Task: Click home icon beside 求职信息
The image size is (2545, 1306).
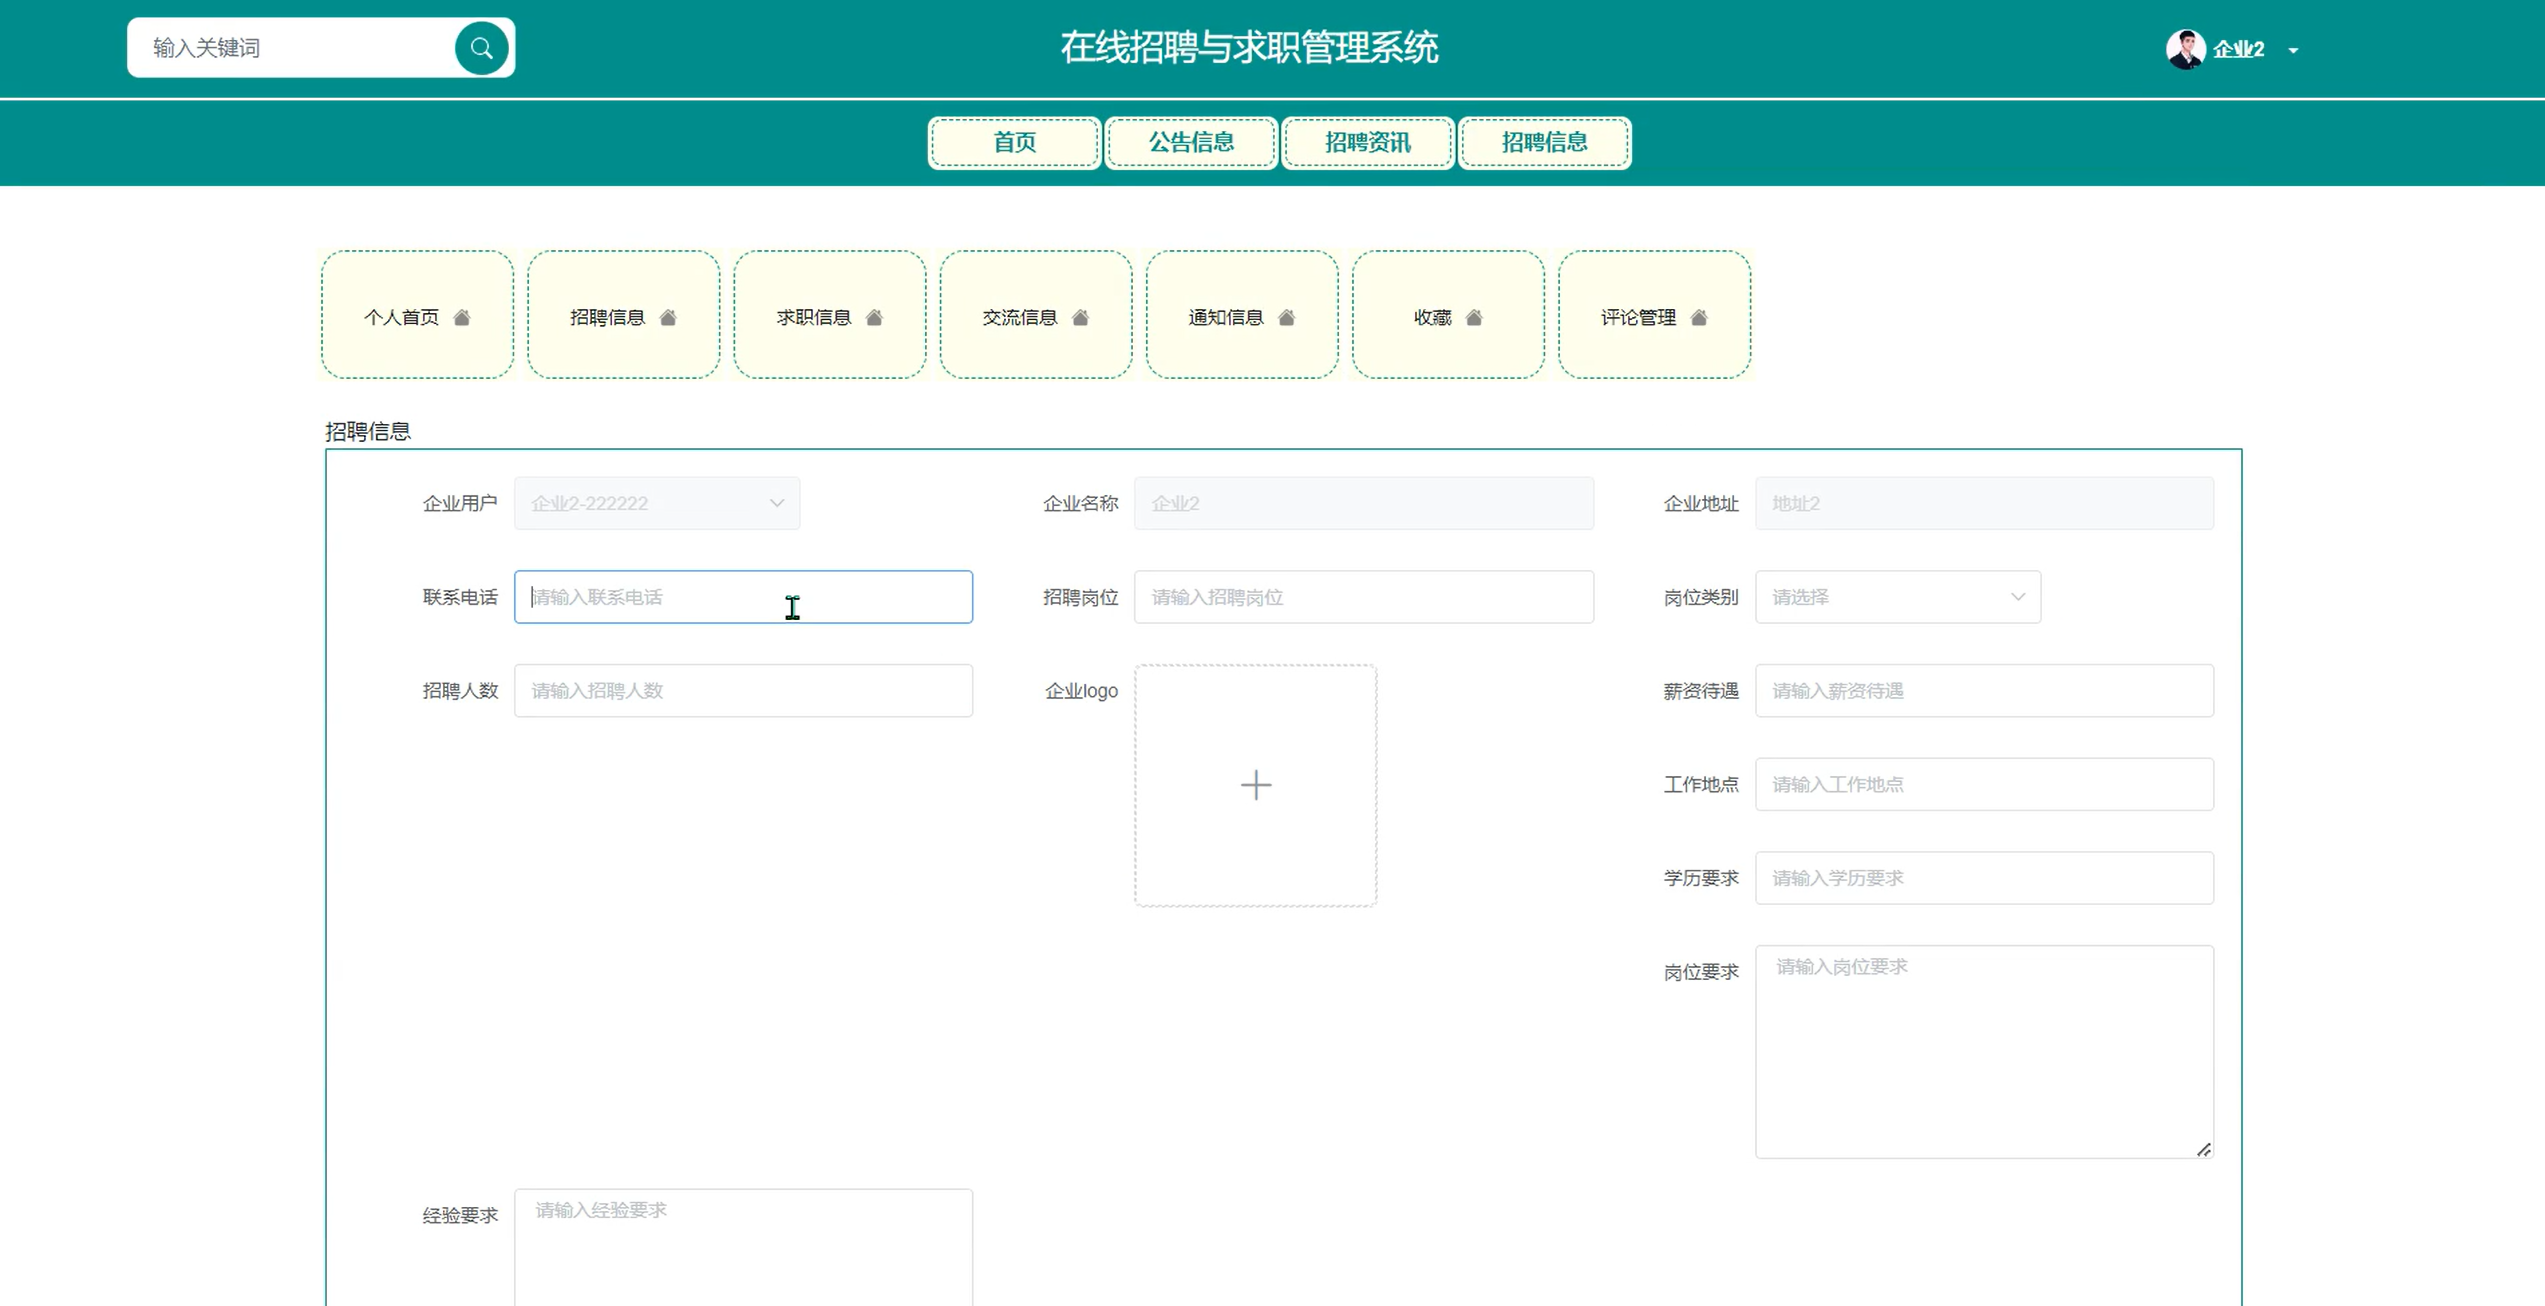Action: (875, 318)
